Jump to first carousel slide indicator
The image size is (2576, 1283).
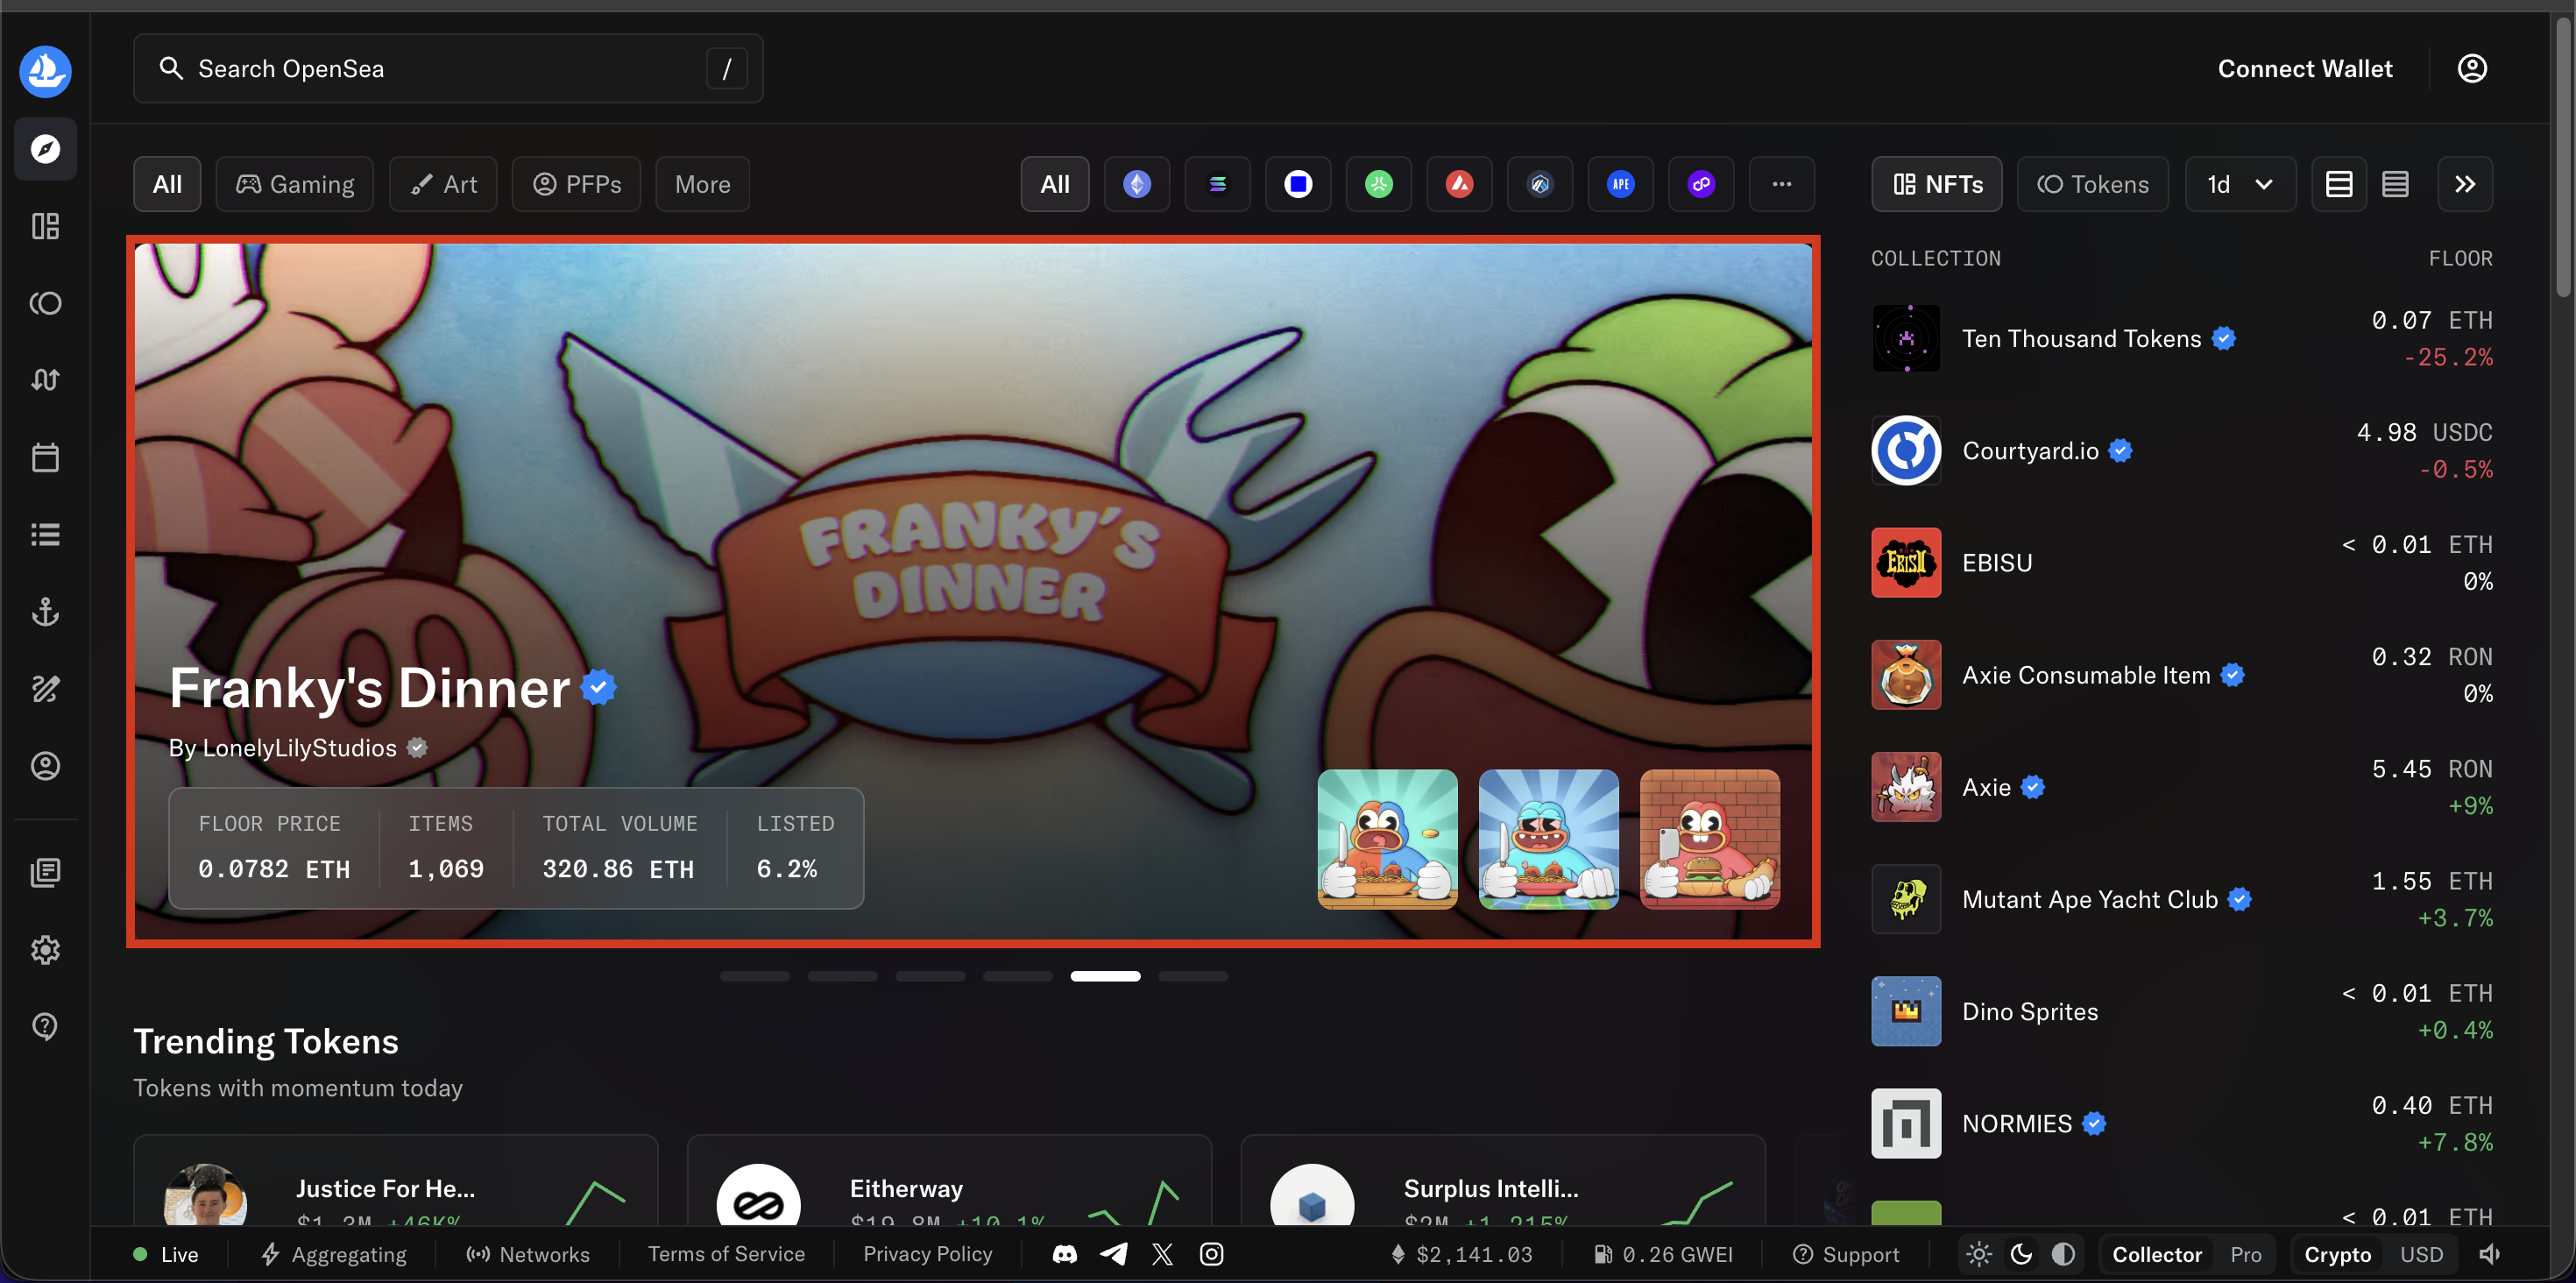[x=755, y=976]
